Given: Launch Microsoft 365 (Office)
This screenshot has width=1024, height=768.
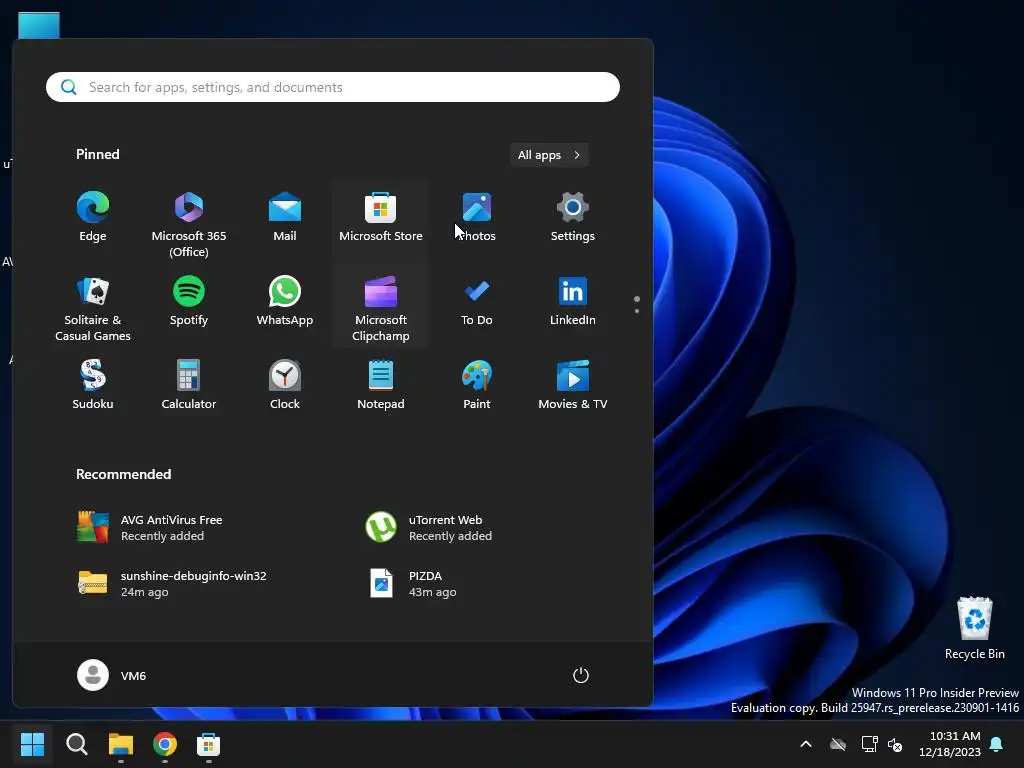Looking at the screenshot, I should click(189, 223).
